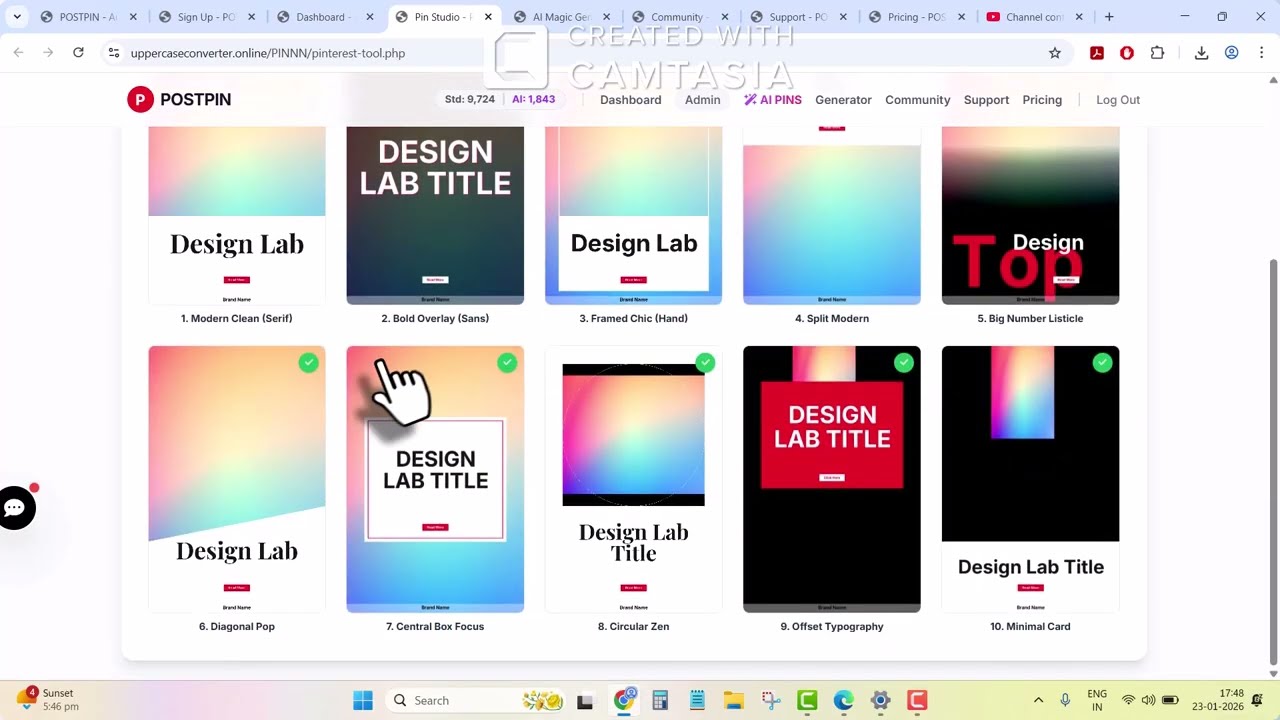Open Wi-Fi network tray icon
The width and height of the screenshot is (1280, 720).
coord(1128,700)
